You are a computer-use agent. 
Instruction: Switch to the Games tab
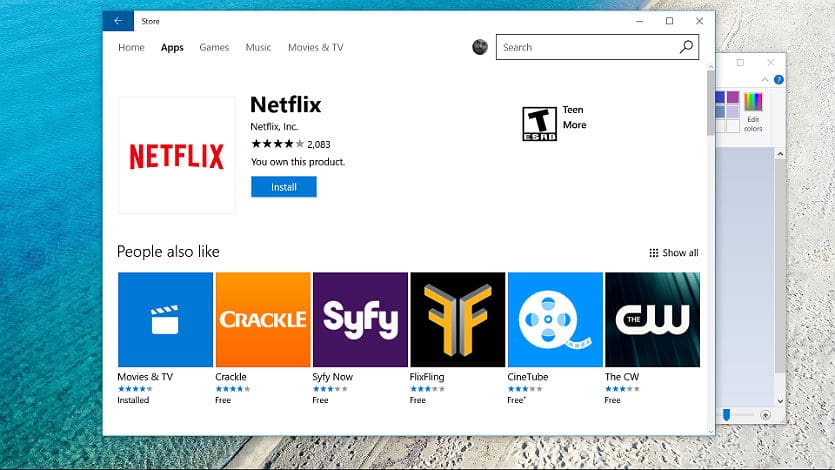tap(214, 47)
